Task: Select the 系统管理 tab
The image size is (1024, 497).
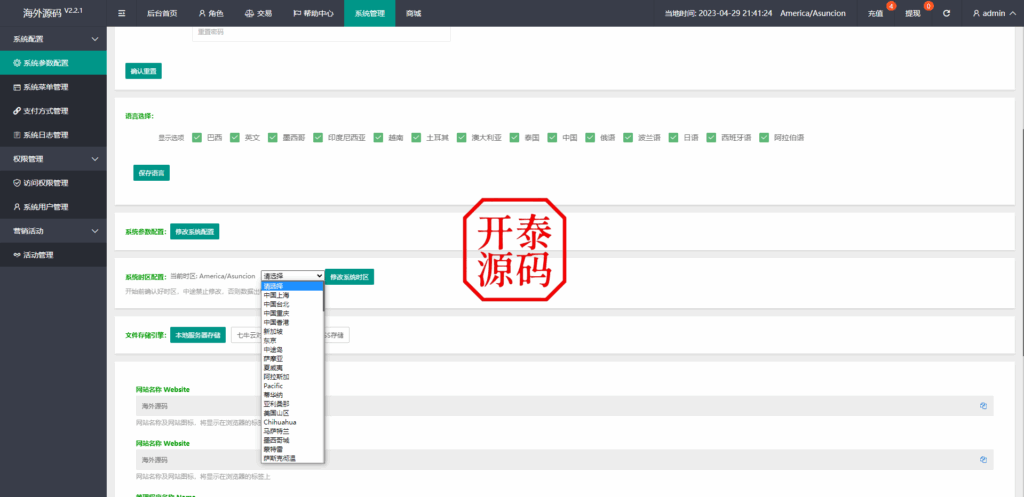Action: (370, 13)
